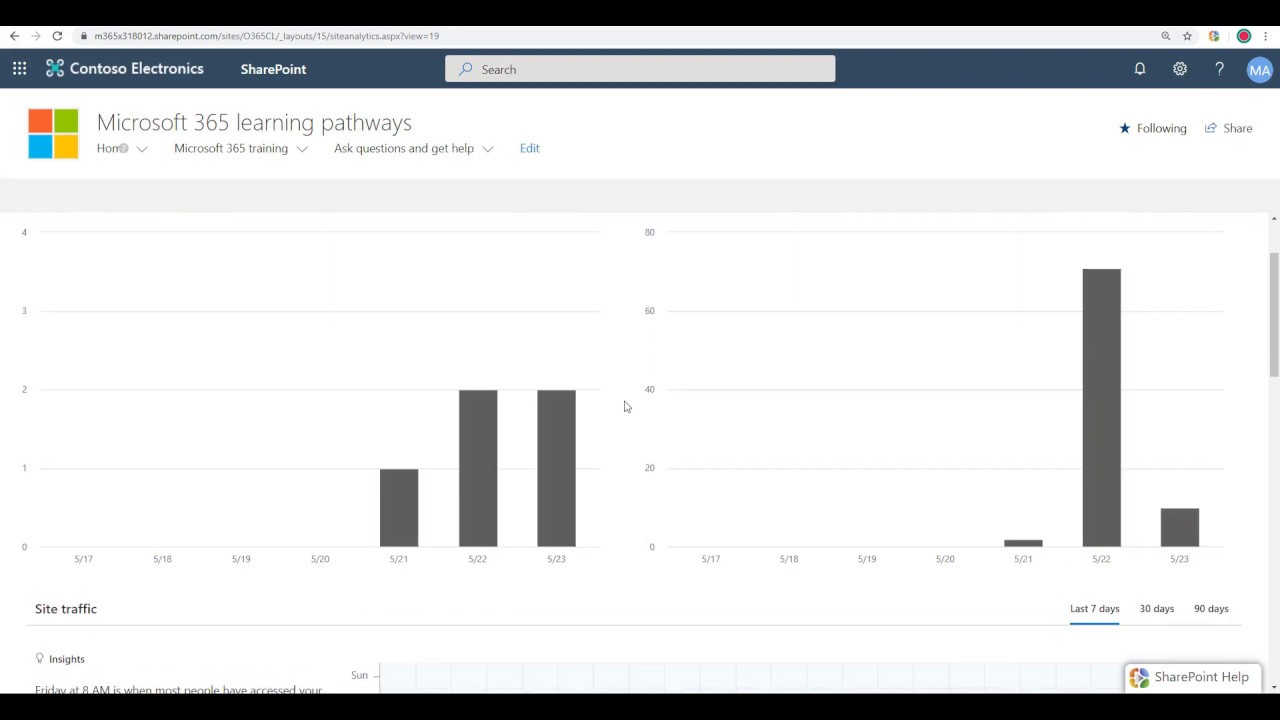The width and height of the screenshot is (1280, 720).
Task: Expand the Ask questions and get help chevron
Action: [488, 149]
